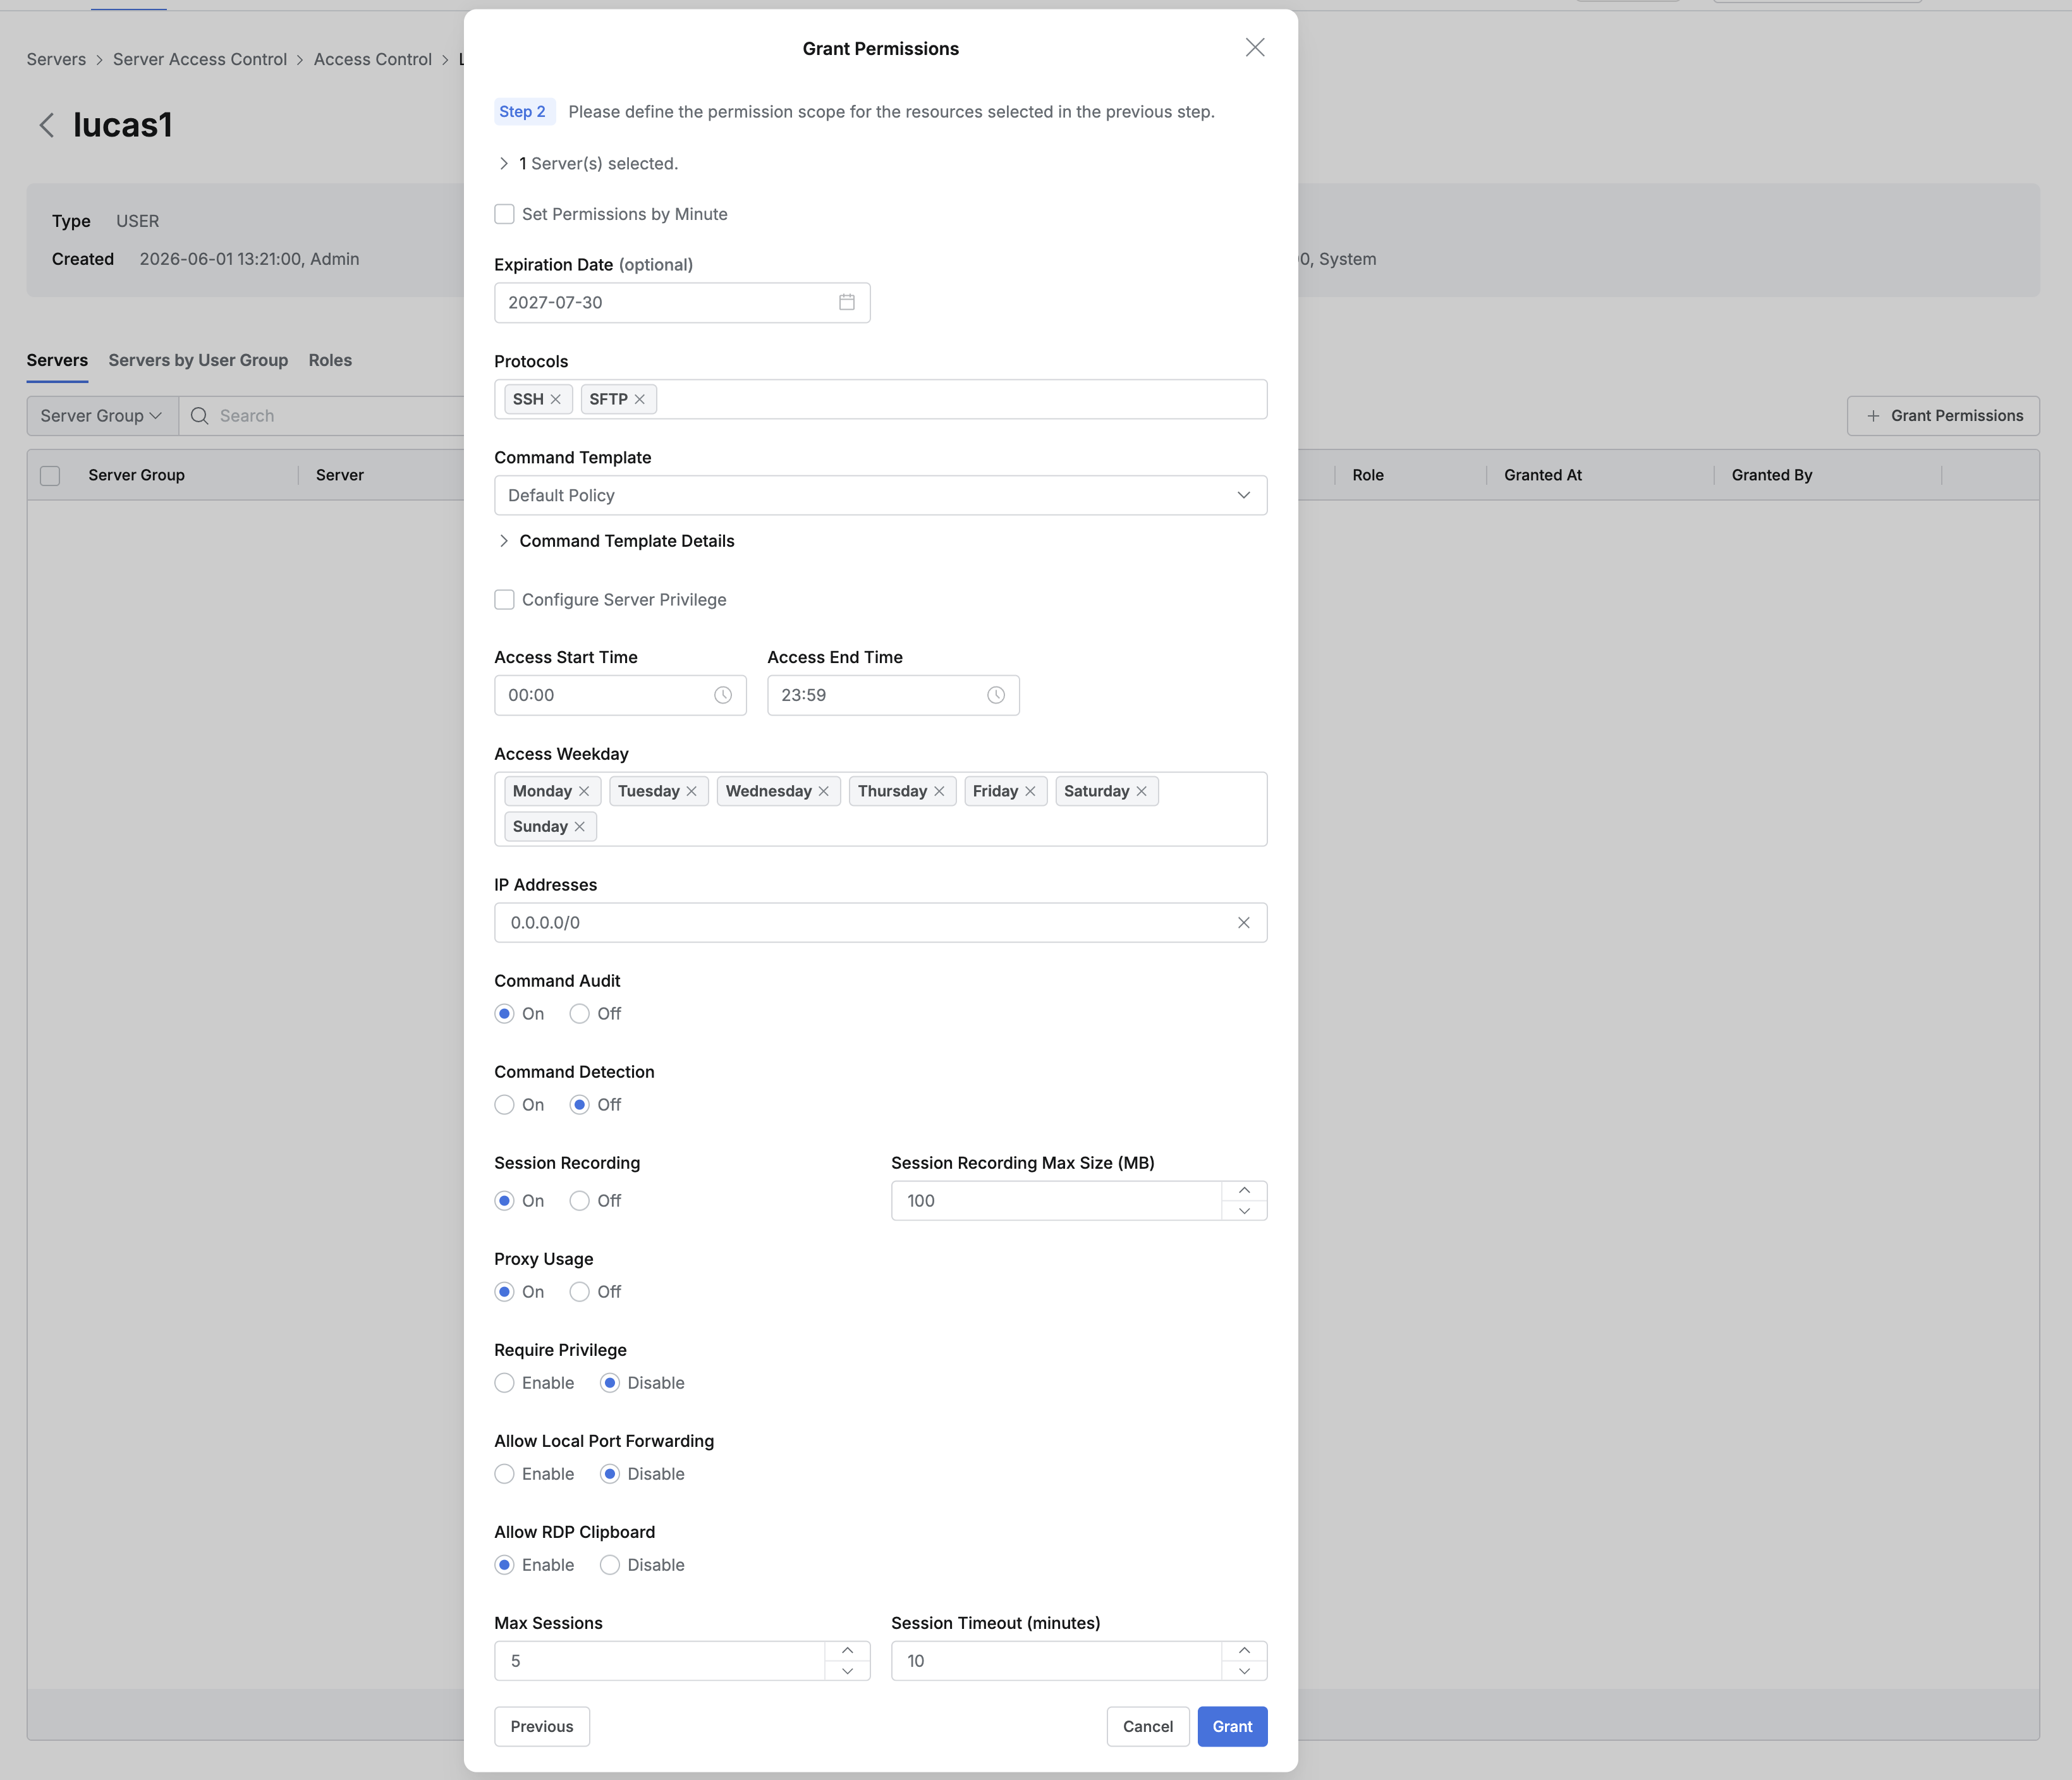This screenshot has width=2072, height=1780.
Task: Disable Allow RDP Clipboard
Action: coord(610,1565)
